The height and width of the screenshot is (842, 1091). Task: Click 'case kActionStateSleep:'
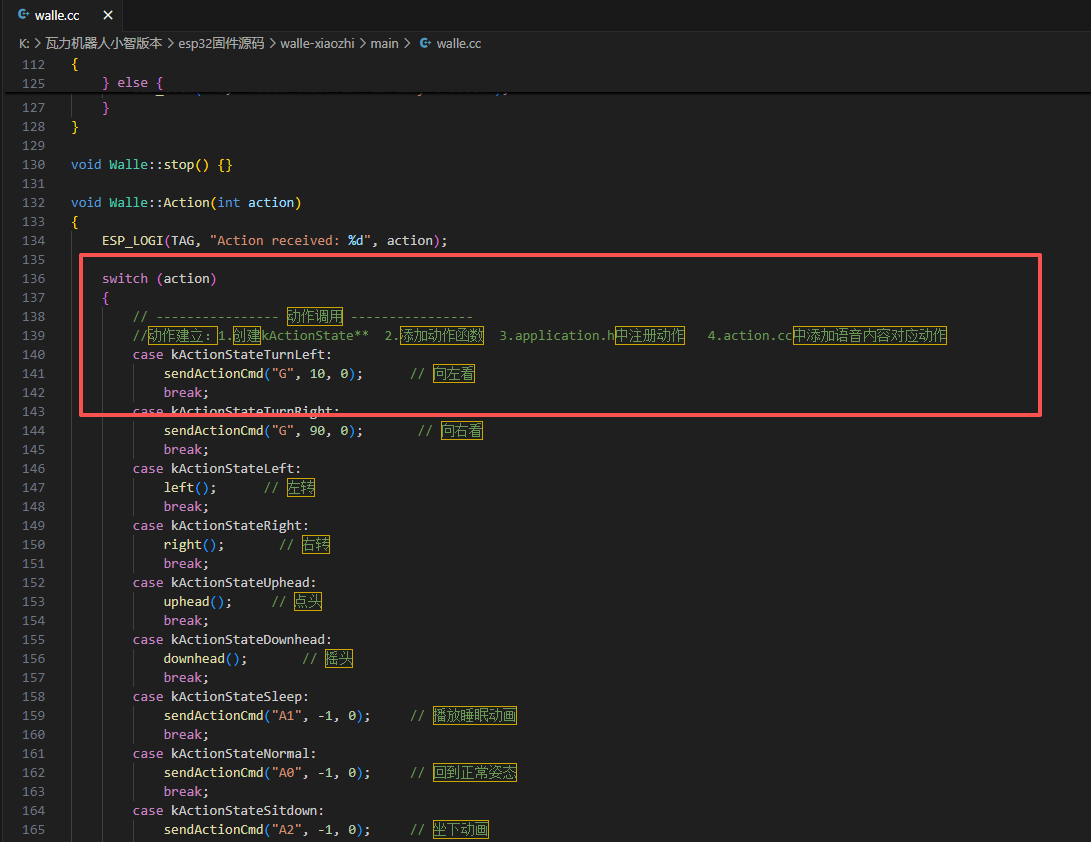click(x=221, y=697)
